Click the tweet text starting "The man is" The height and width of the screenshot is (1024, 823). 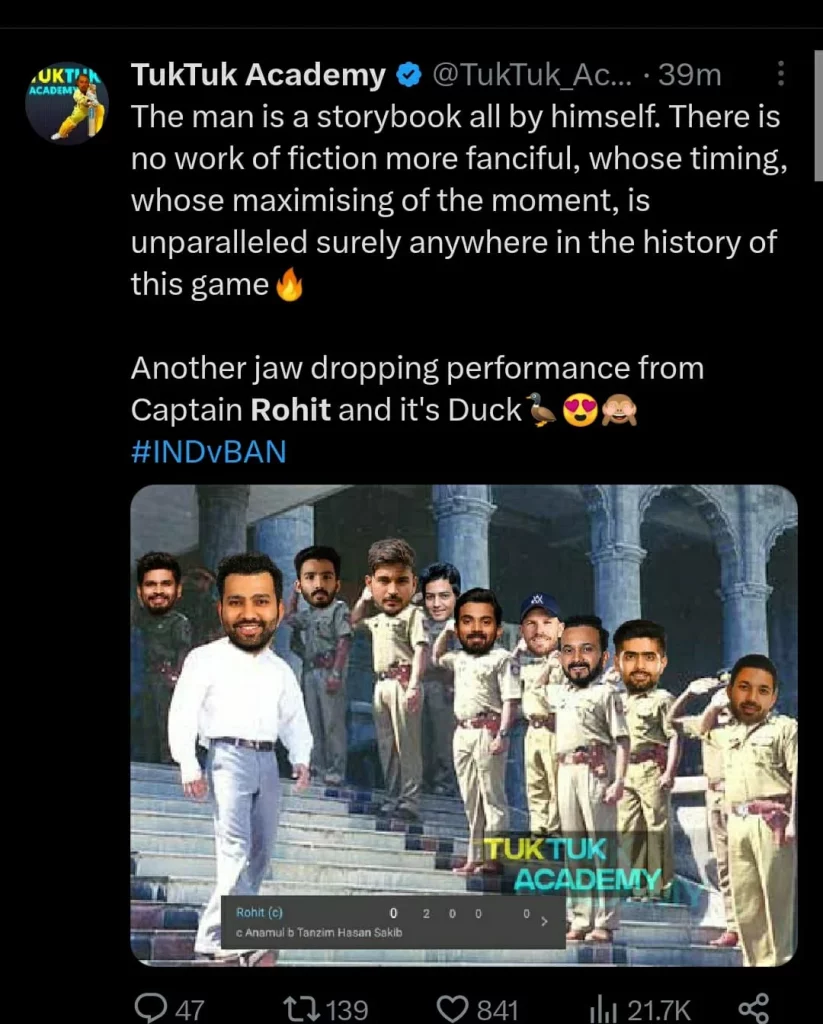point(459,200)
